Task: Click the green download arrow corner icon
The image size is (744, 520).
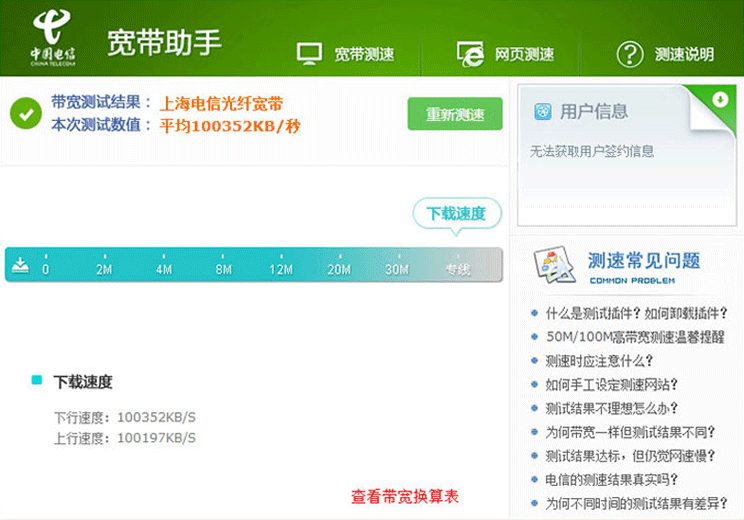Action: tap(720, 99)
